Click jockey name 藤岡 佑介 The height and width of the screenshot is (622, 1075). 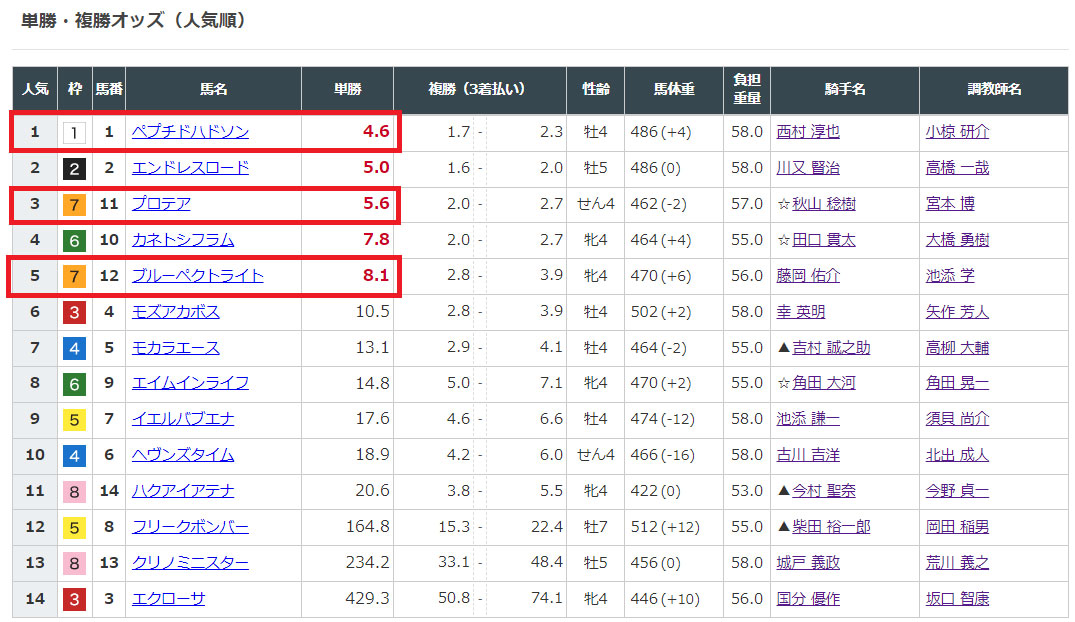coord(808,276)
